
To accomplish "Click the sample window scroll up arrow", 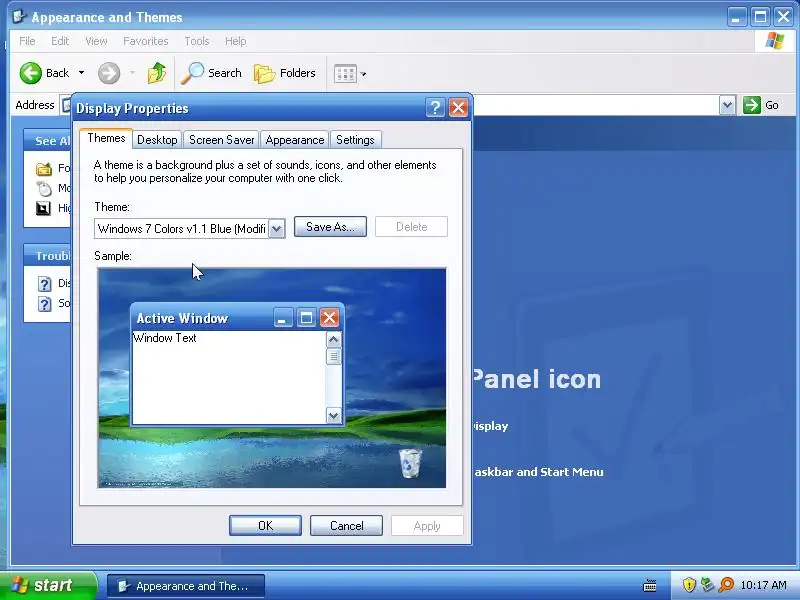I will (333, 340).
